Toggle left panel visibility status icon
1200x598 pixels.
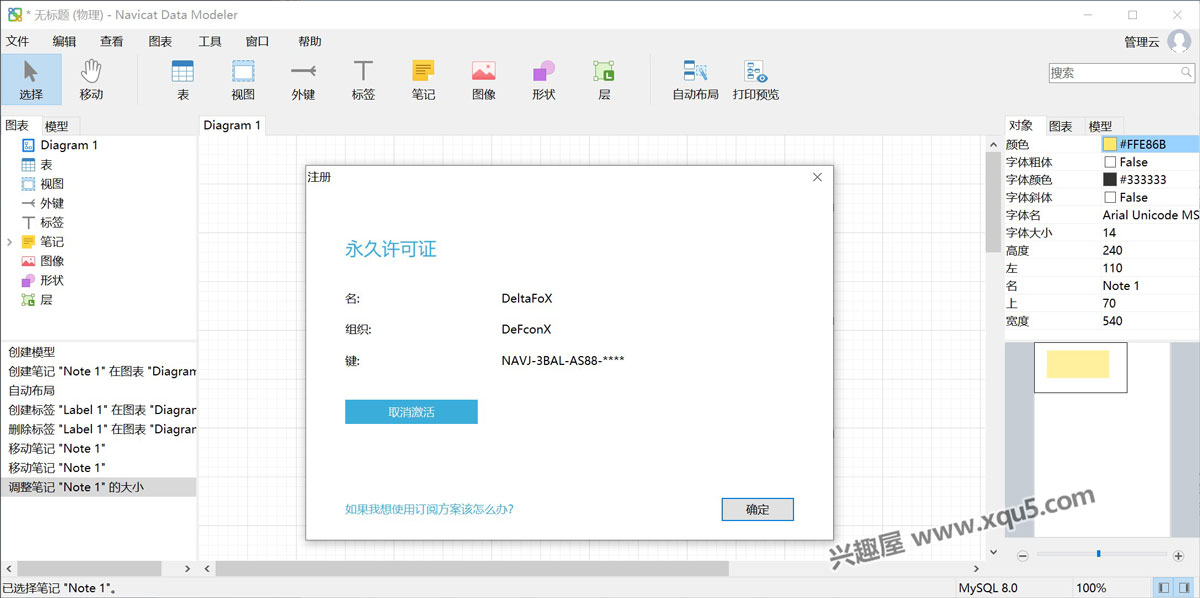point(1163,587)
